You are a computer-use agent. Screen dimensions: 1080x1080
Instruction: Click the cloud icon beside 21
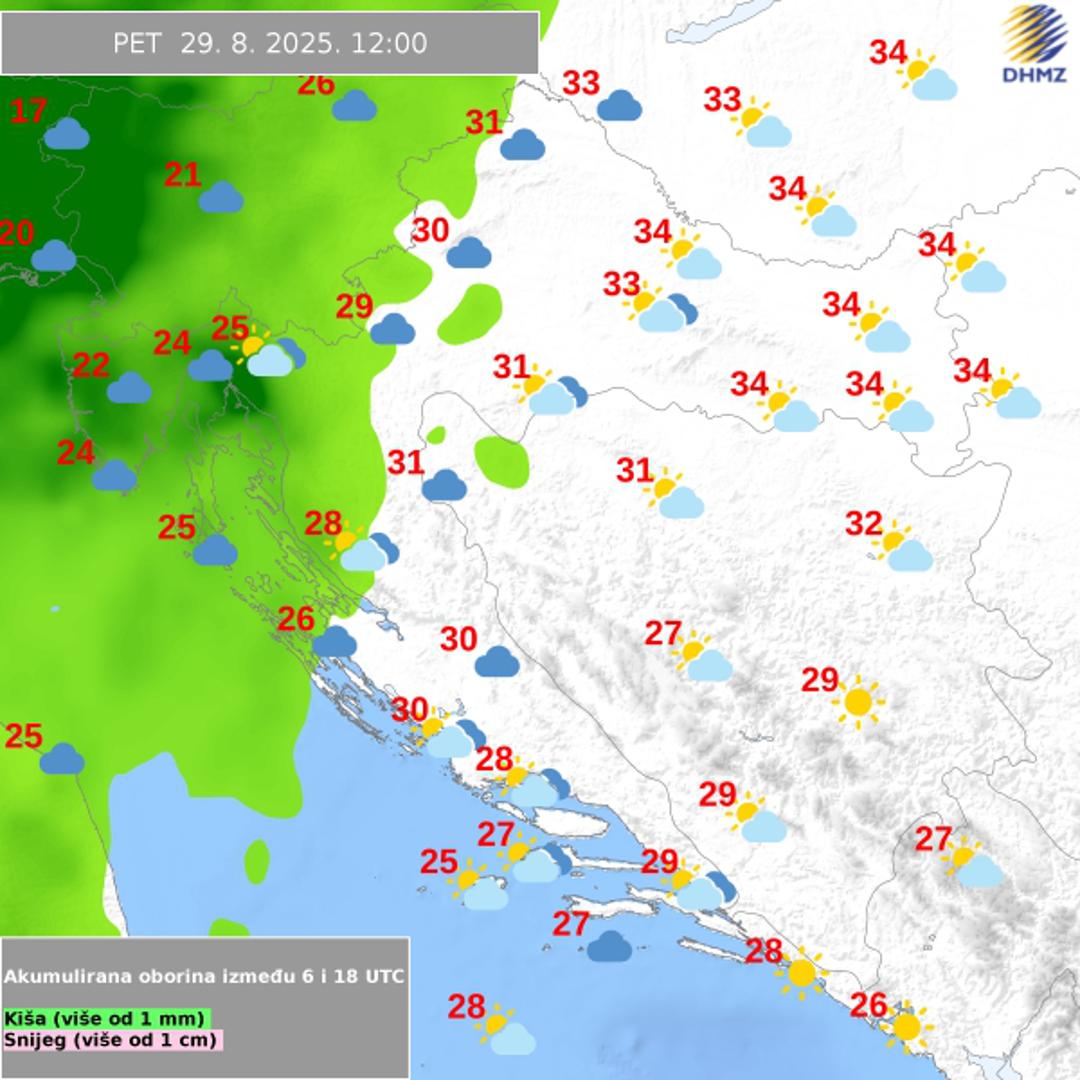pyautogui.click(x=221, y=198)
